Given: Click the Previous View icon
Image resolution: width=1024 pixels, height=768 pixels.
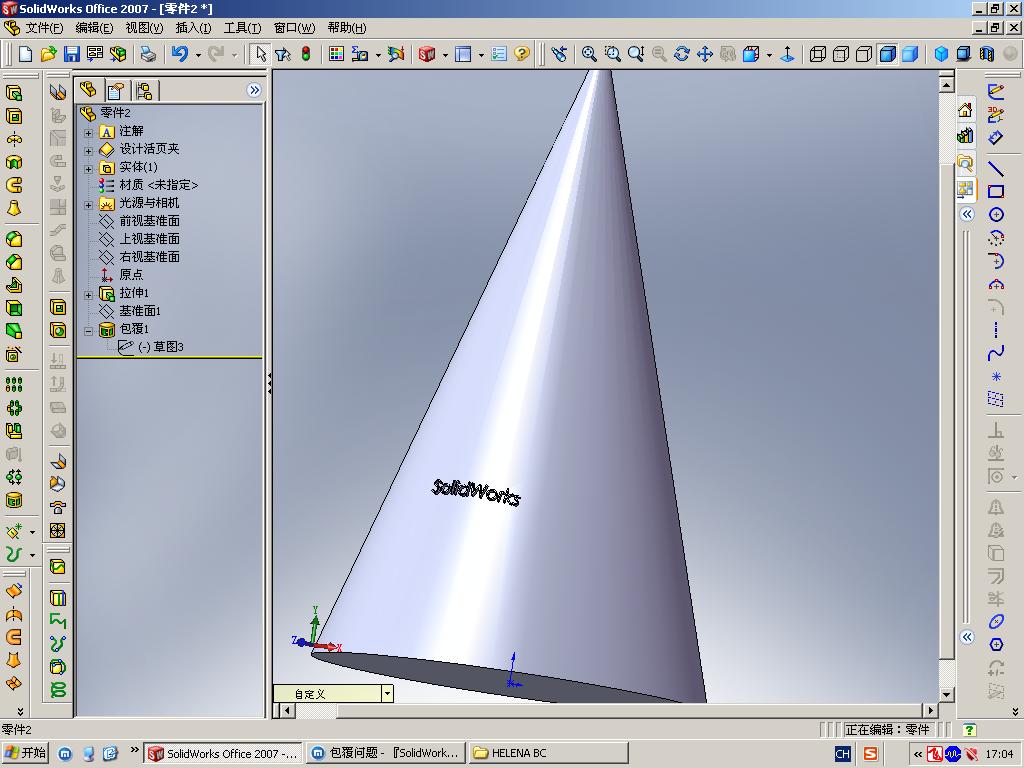Looking at the screenshot, I should 559,54.
